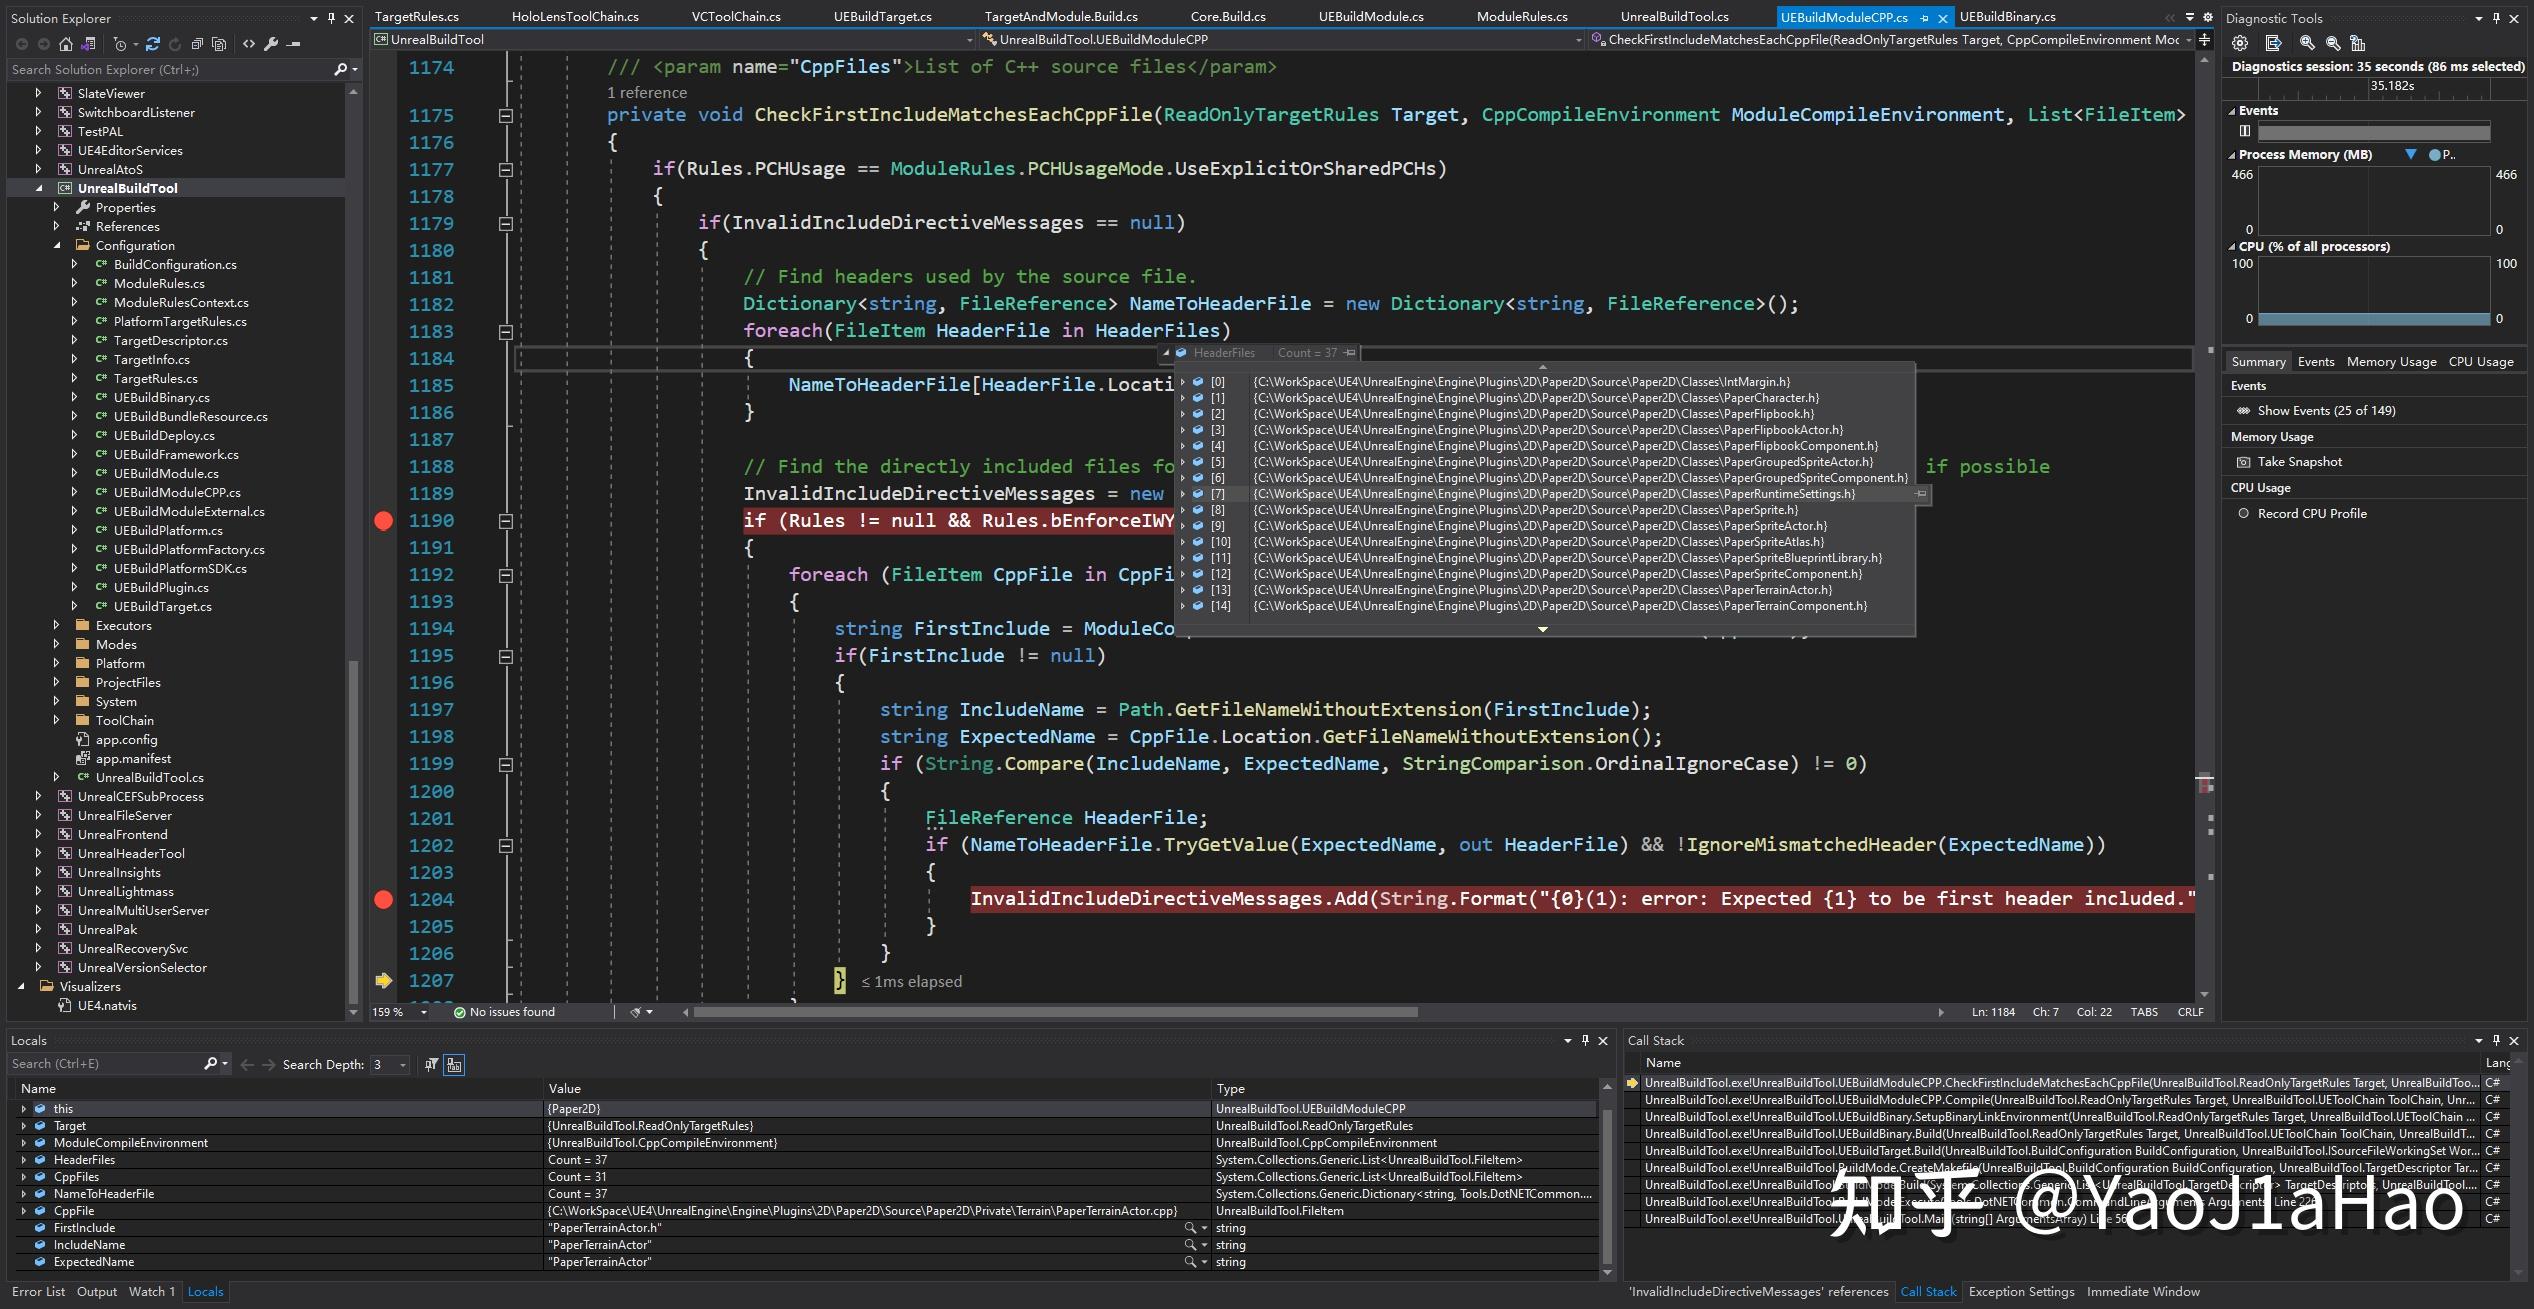Open the Search Depth dropdown

(x=403, y=1065)
